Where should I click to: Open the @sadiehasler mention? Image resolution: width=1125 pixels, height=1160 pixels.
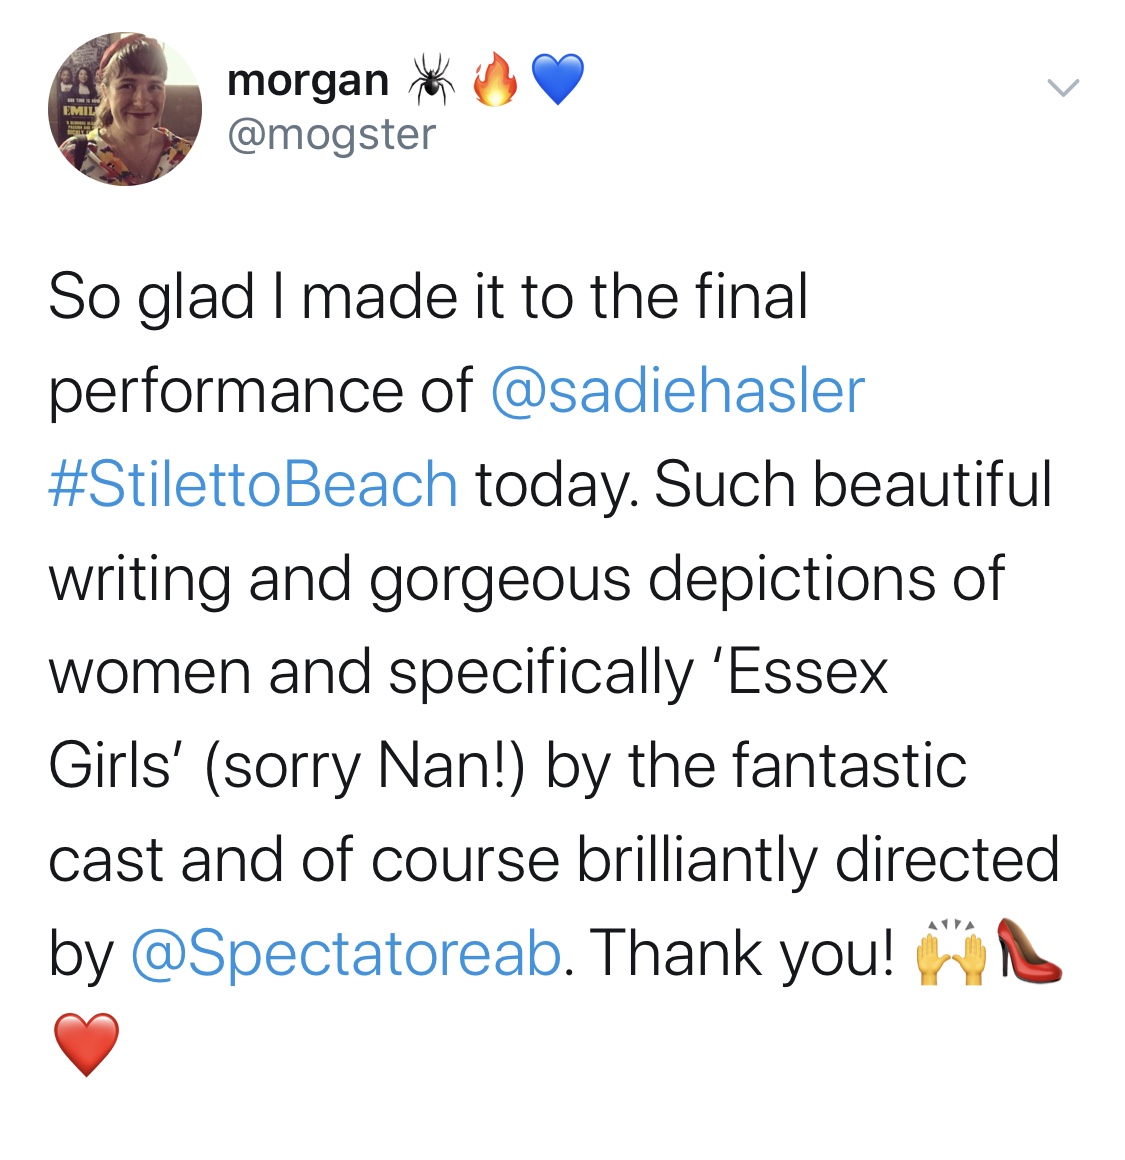pos(677,390)
